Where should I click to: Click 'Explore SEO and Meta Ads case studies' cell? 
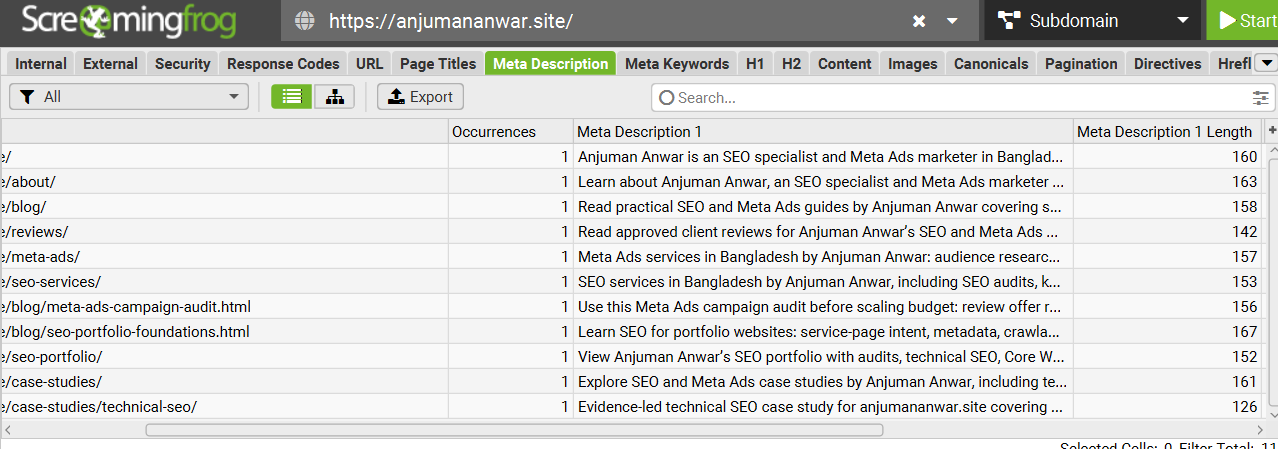[823, 382]
